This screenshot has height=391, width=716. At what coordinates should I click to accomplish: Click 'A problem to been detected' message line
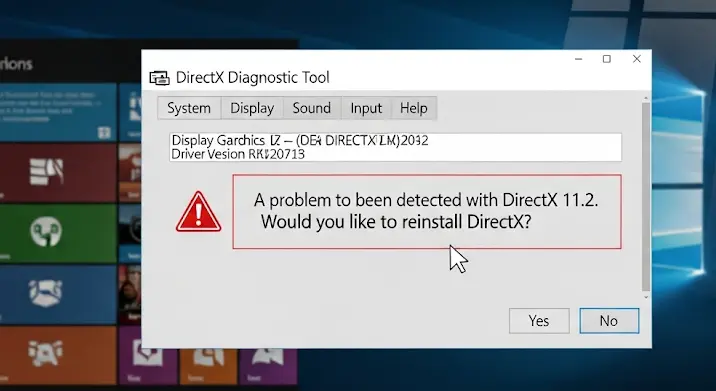(426, 200)
